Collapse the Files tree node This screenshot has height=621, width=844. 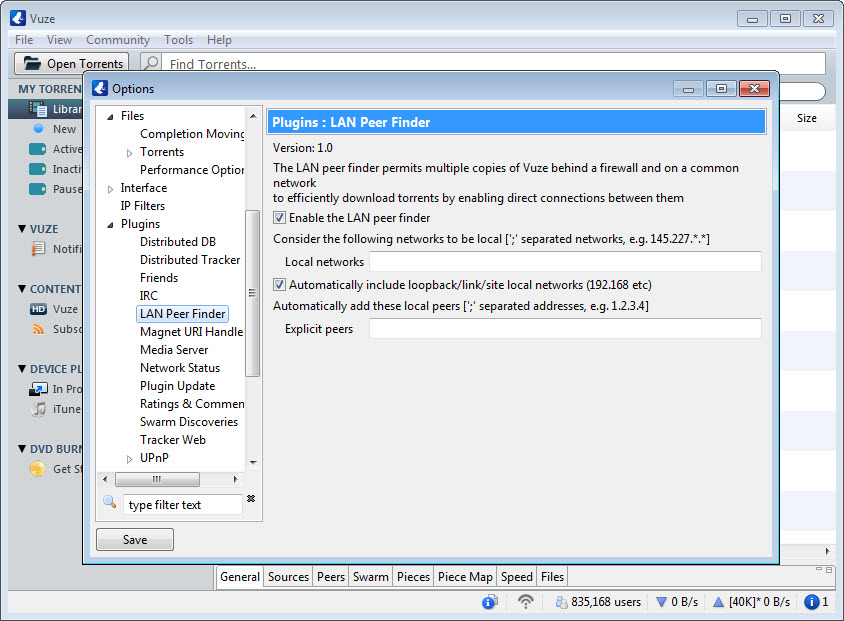(x=110, y=117)
